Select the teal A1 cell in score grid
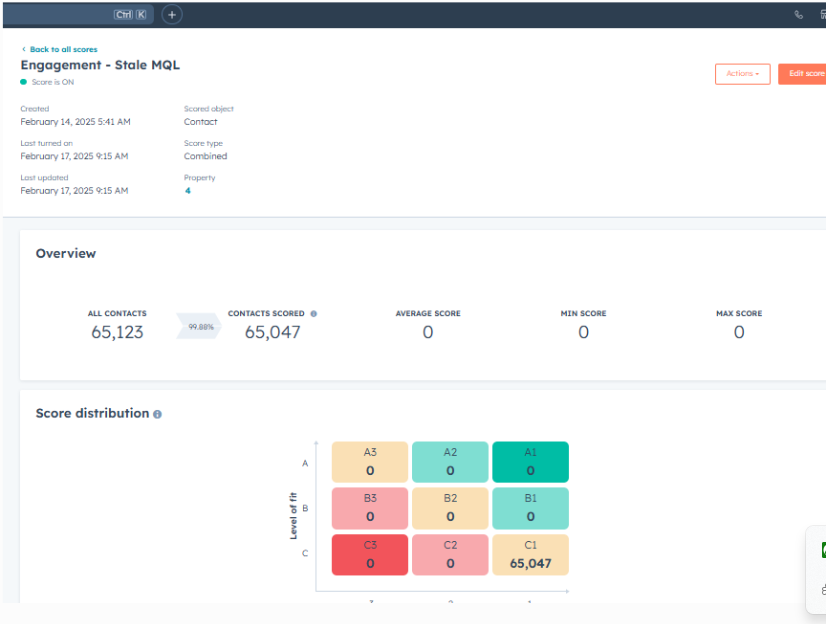The image size is (826, 624). click(x=530, y=461)
